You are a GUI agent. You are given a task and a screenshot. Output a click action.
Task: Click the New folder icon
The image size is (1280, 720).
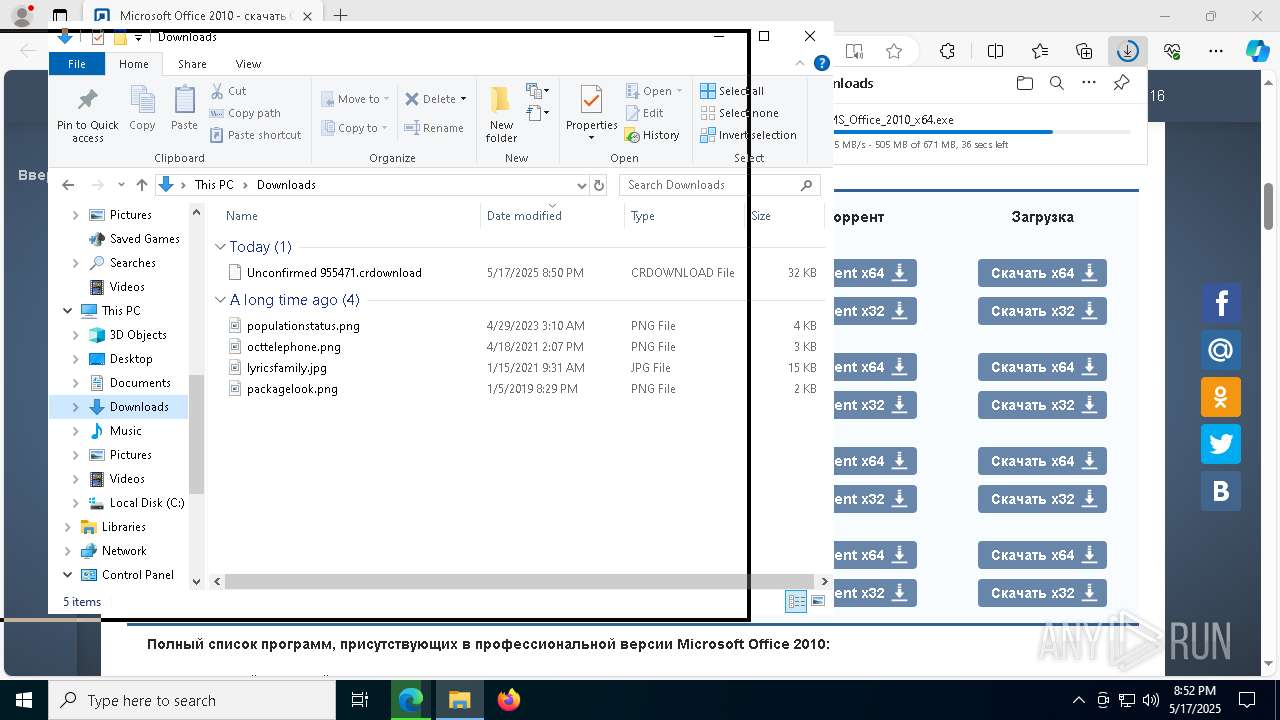point(501,101)
